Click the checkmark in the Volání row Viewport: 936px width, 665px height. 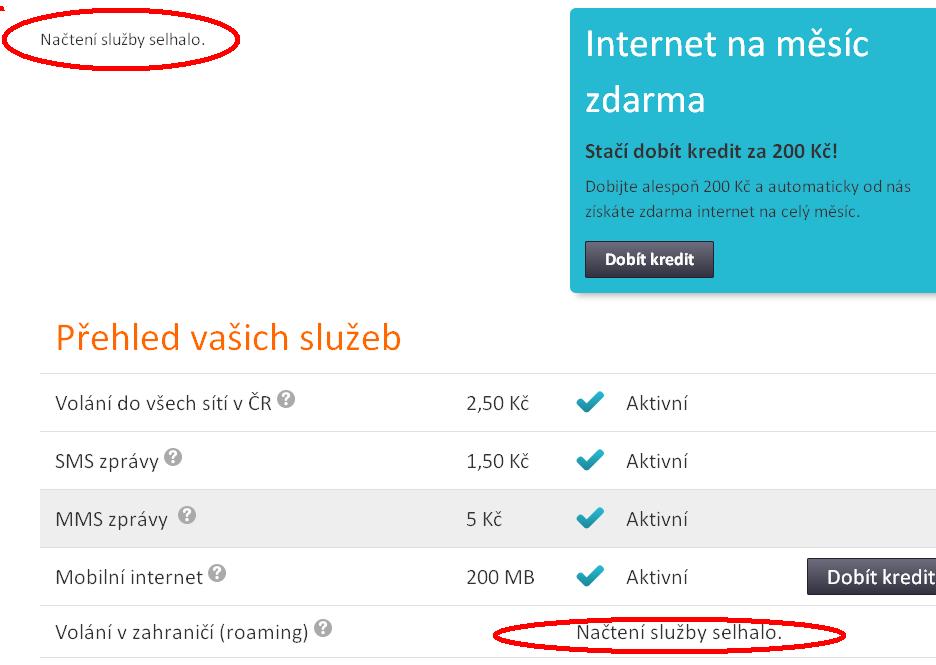pos(591,403)
